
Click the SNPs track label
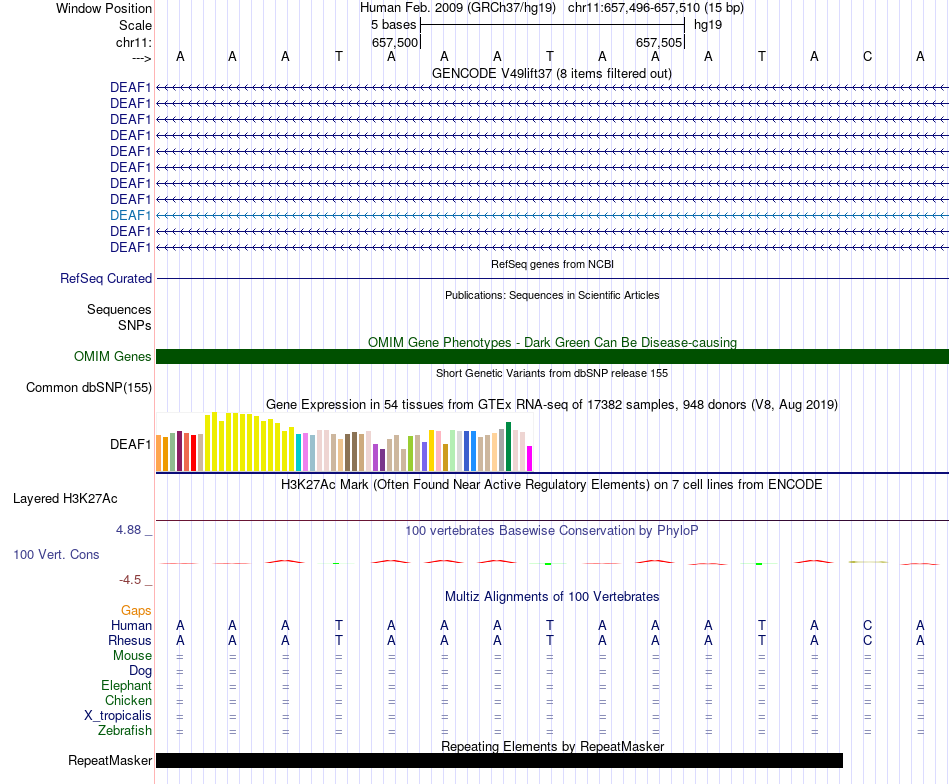[135, 325]
